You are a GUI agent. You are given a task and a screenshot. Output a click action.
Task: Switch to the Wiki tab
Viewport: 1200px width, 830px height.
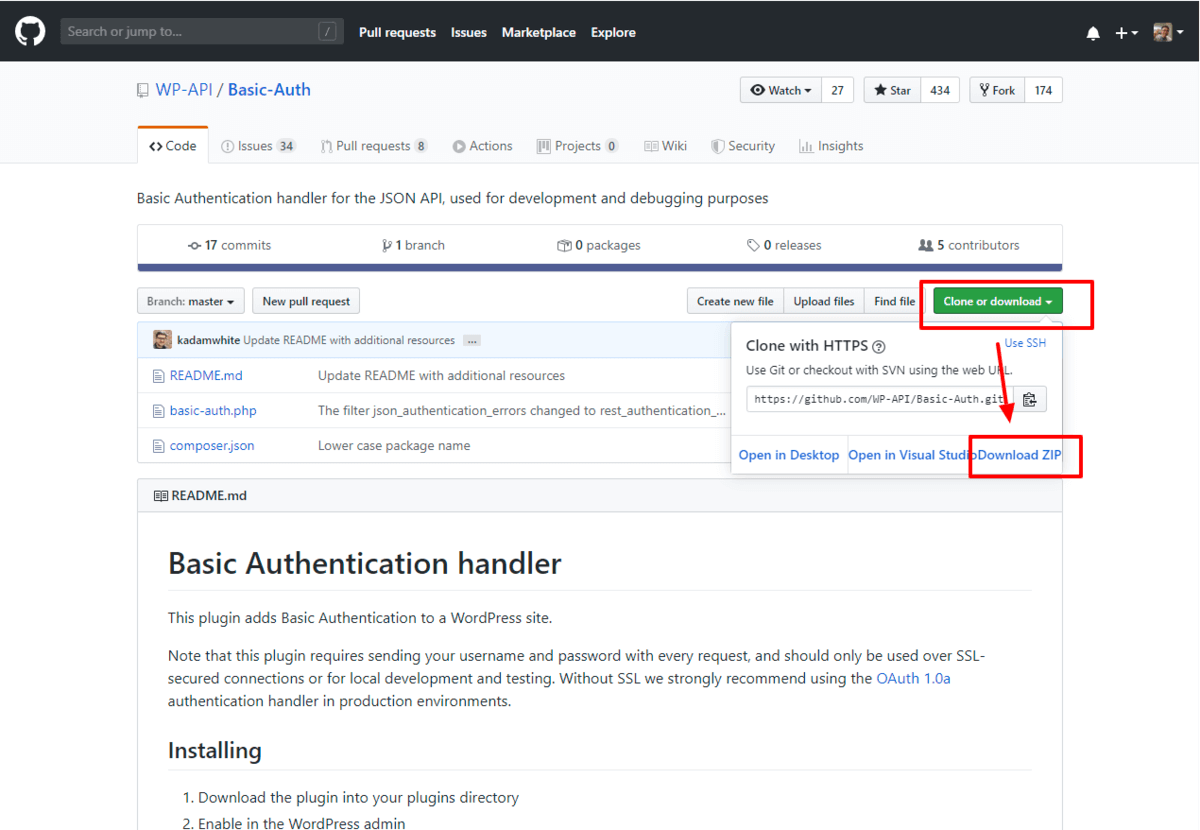pos(665,146)
